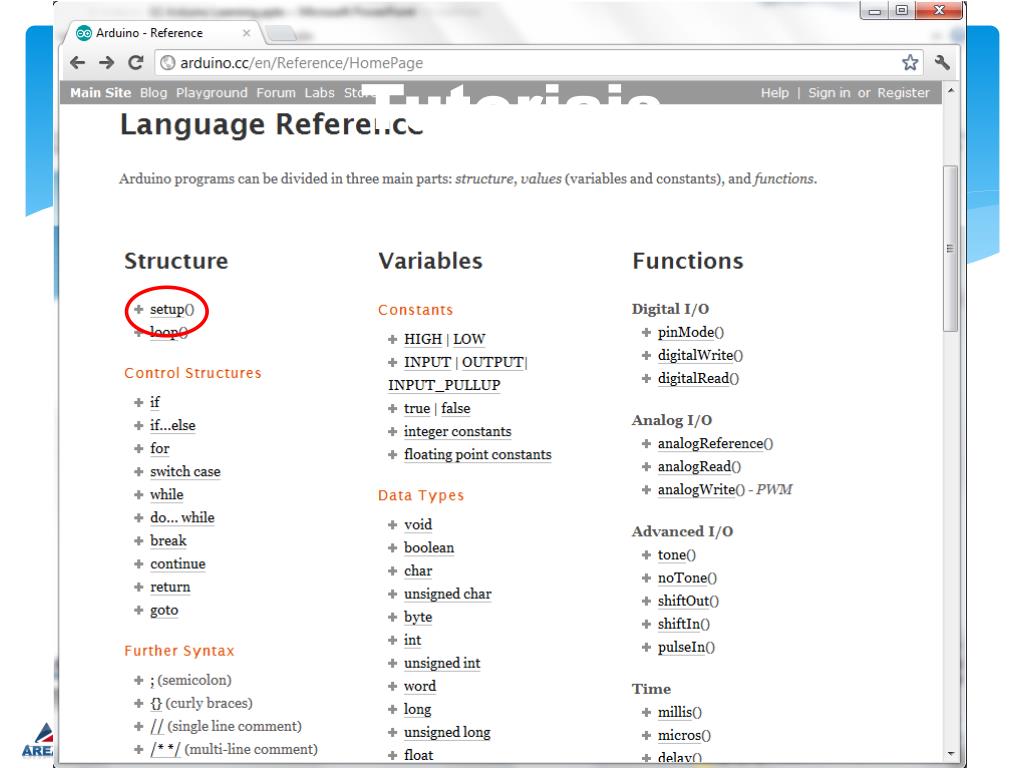Click the Register link

tap(903, 93)
